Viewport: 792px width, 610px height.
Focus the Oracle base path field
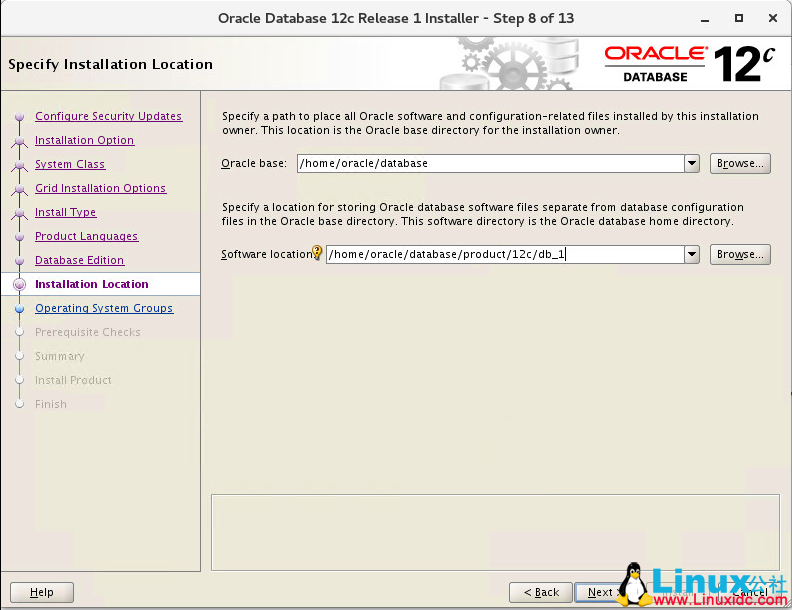point(490,163)
